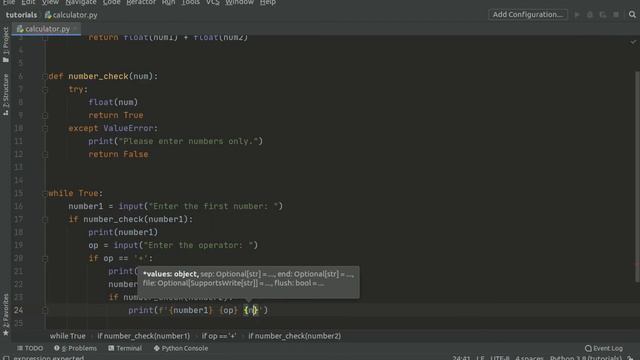
Task: Open the VCS menu
Action: [213, 2]
